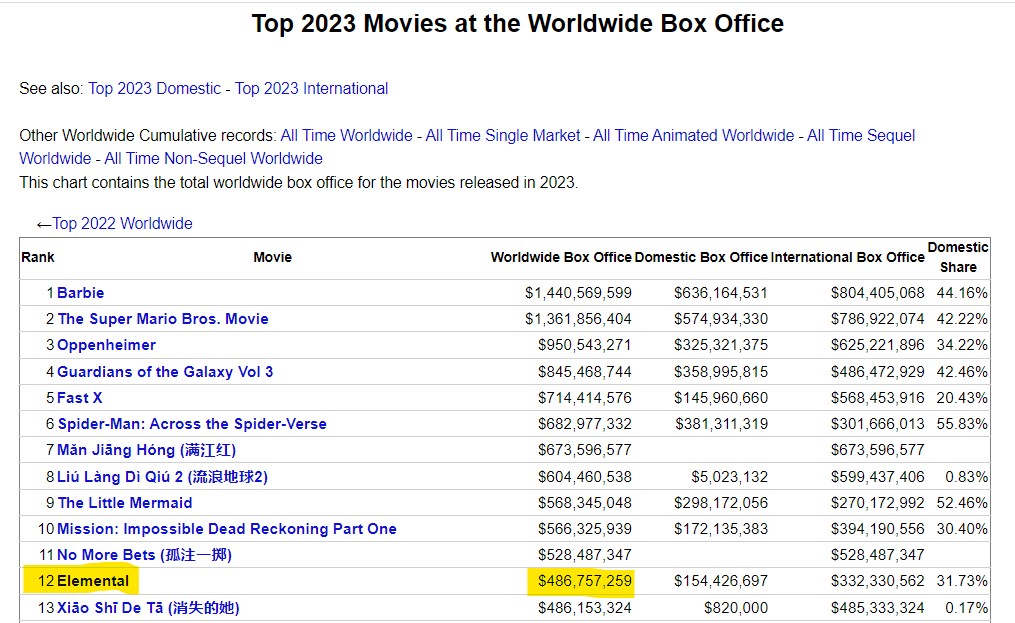
Task: Open All Time Single Market records
Action: [x=502, y=136]
